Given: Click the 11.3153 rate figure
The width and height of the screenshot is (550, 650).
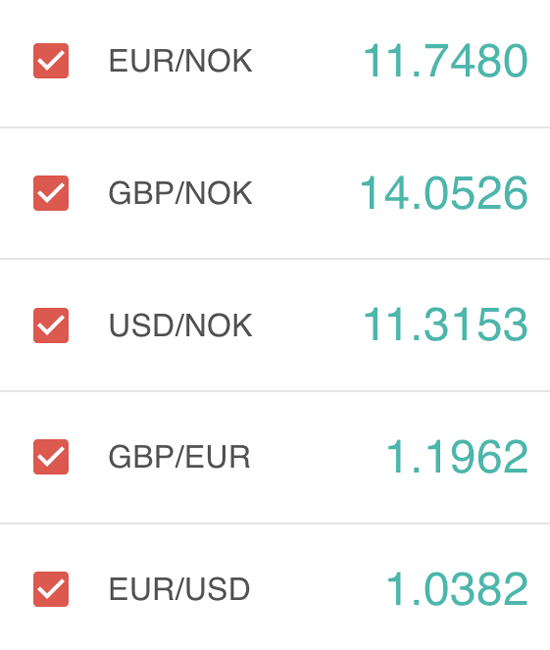Looking at the screenshot, I should tap(446, 325).
